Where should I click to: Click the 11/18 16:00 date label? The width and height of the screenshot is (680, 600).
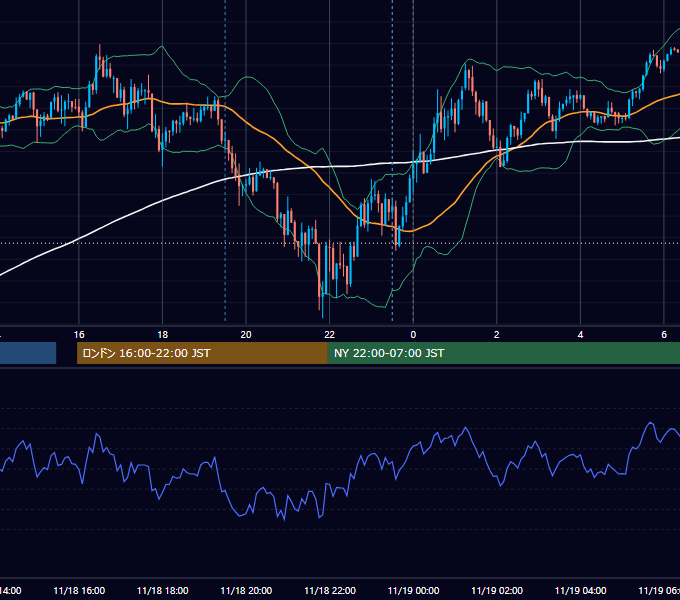point(79,591)
